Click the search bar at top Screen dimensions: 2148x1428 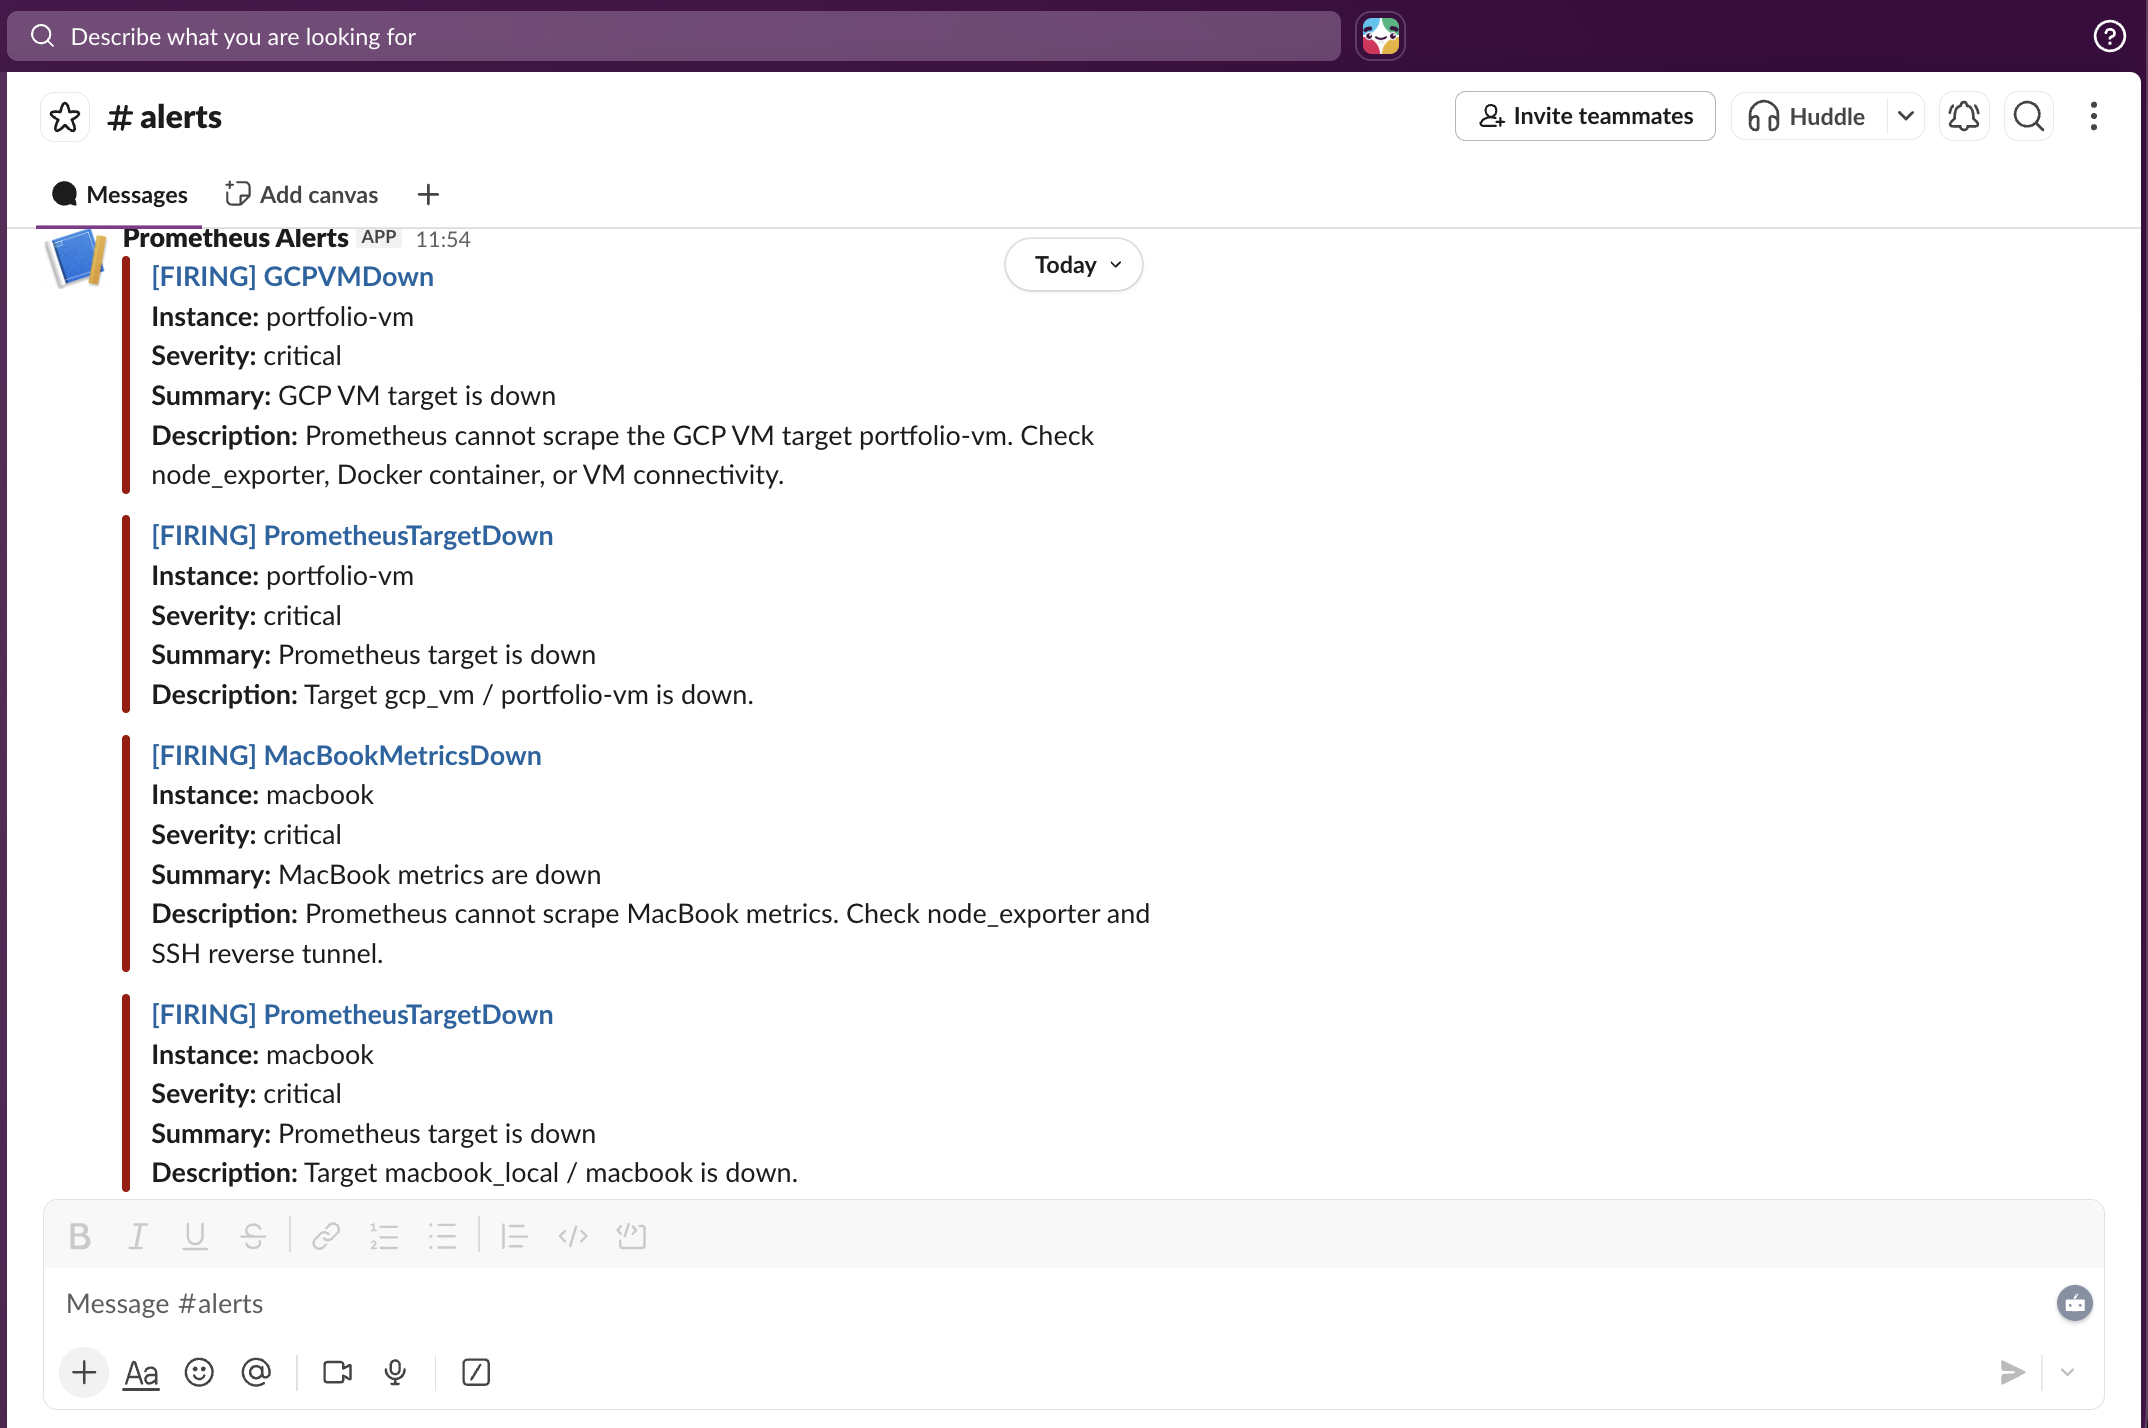click(x=673, y=36)
